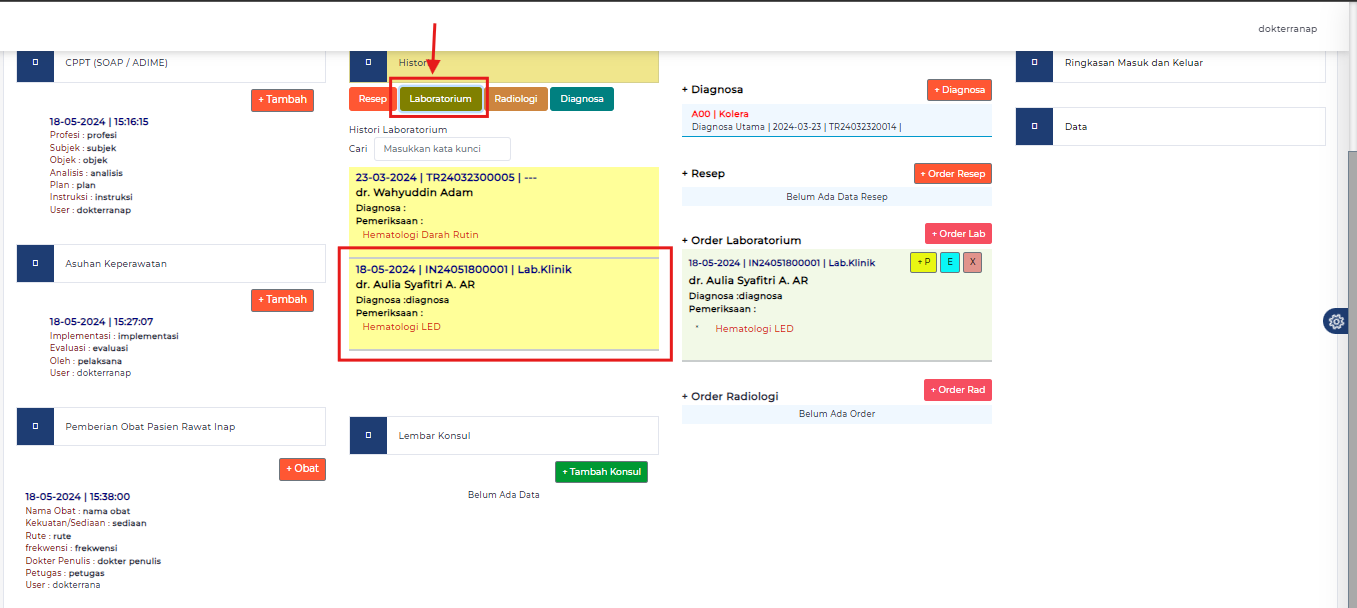
Task: Switch to the Radiologi histori tab
Action: [x=517, y=98]
